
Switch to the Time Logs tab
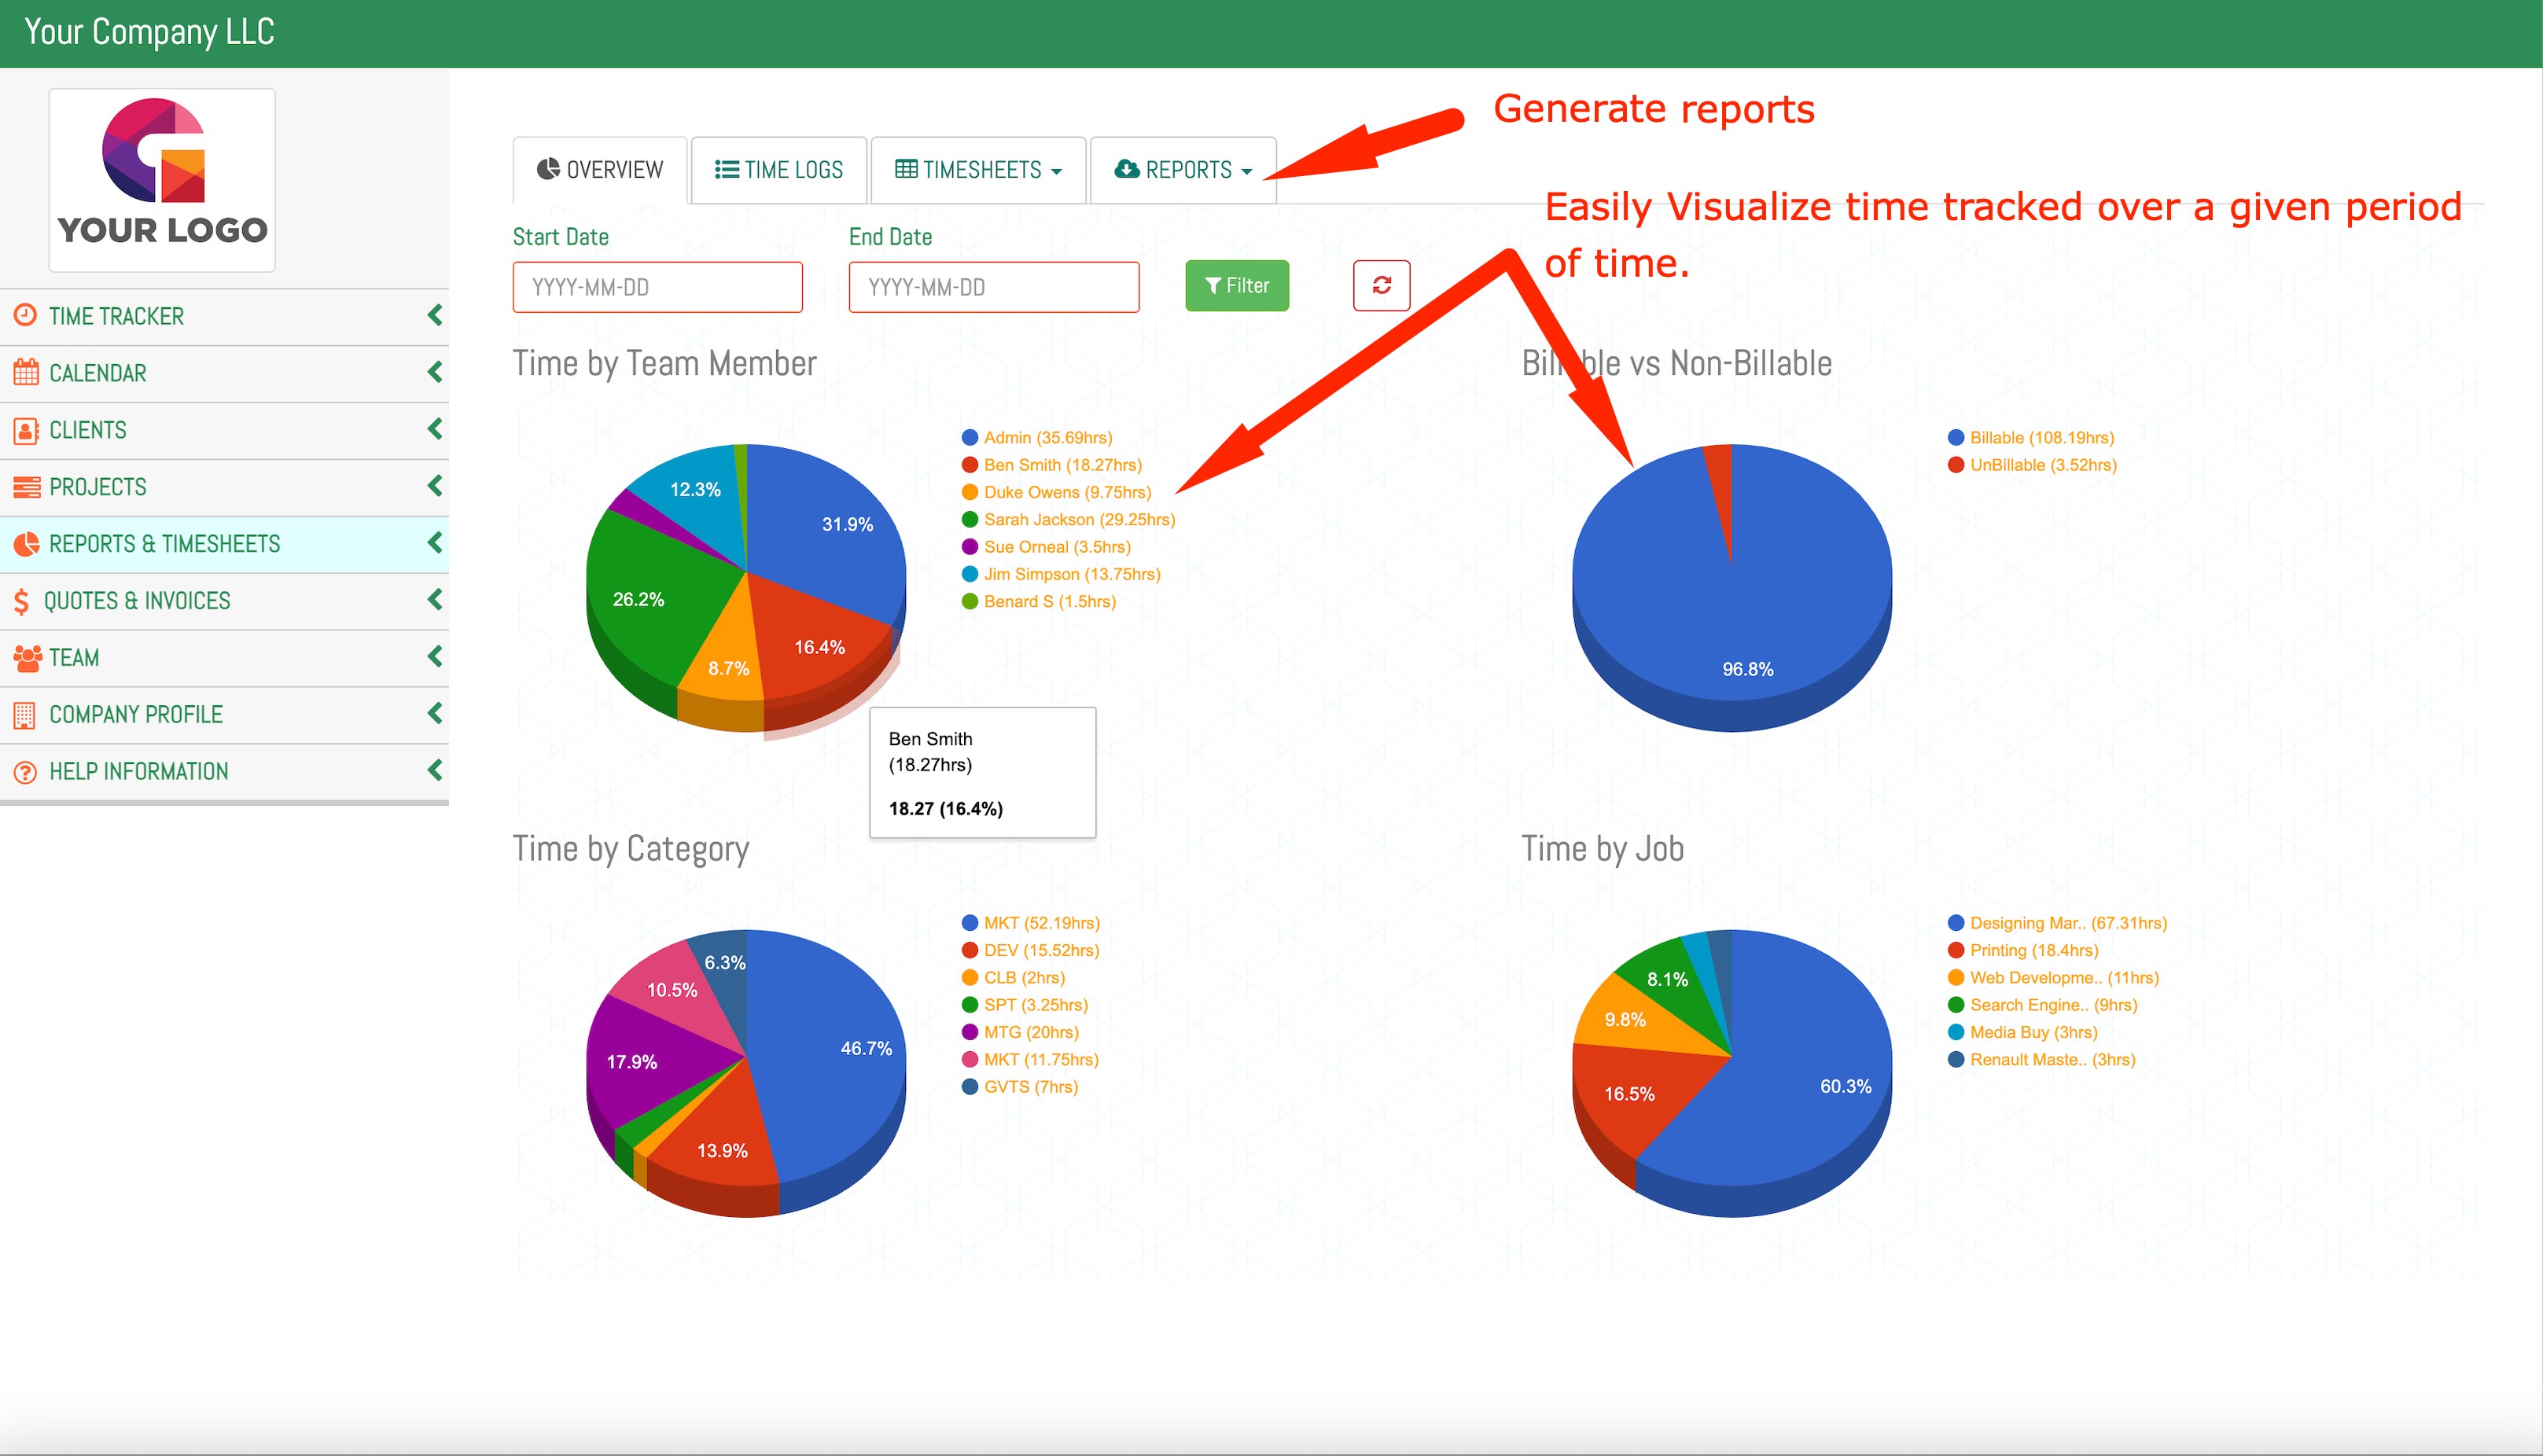coord(779,170)
